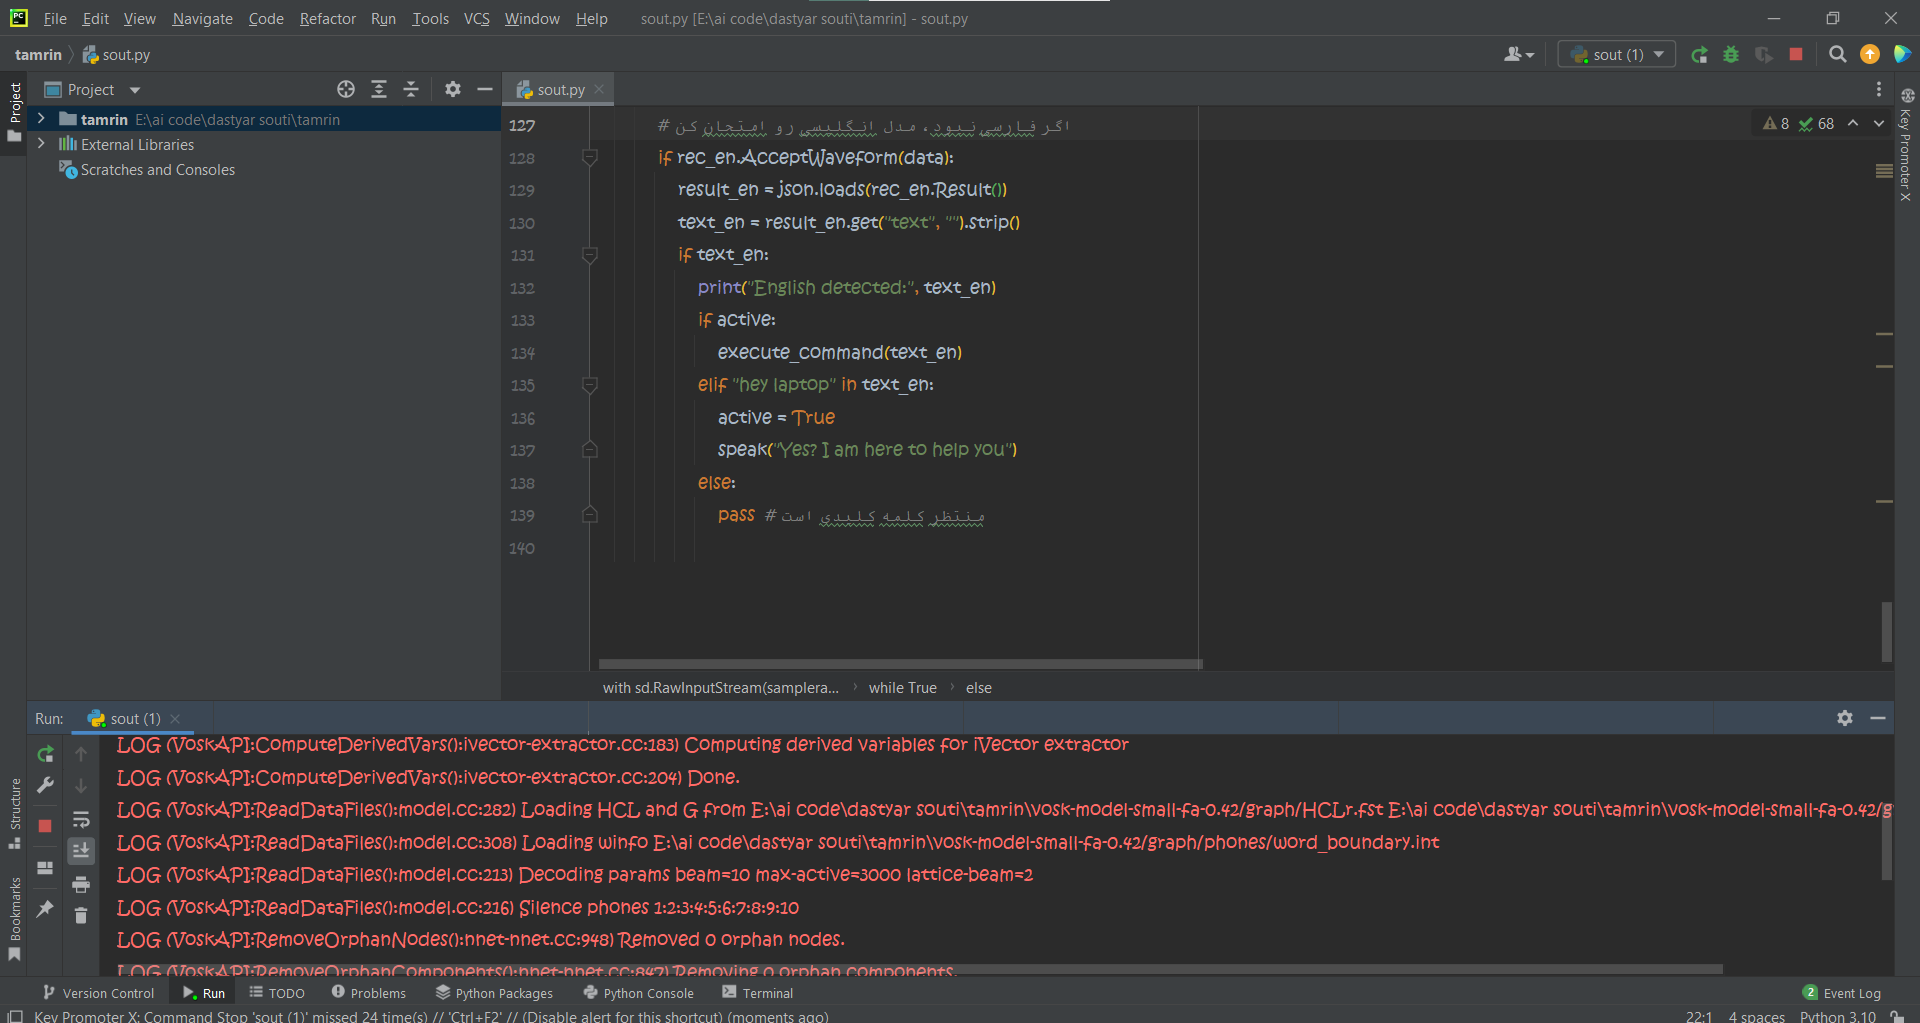Collapse all project tree icon

(411, 89)
